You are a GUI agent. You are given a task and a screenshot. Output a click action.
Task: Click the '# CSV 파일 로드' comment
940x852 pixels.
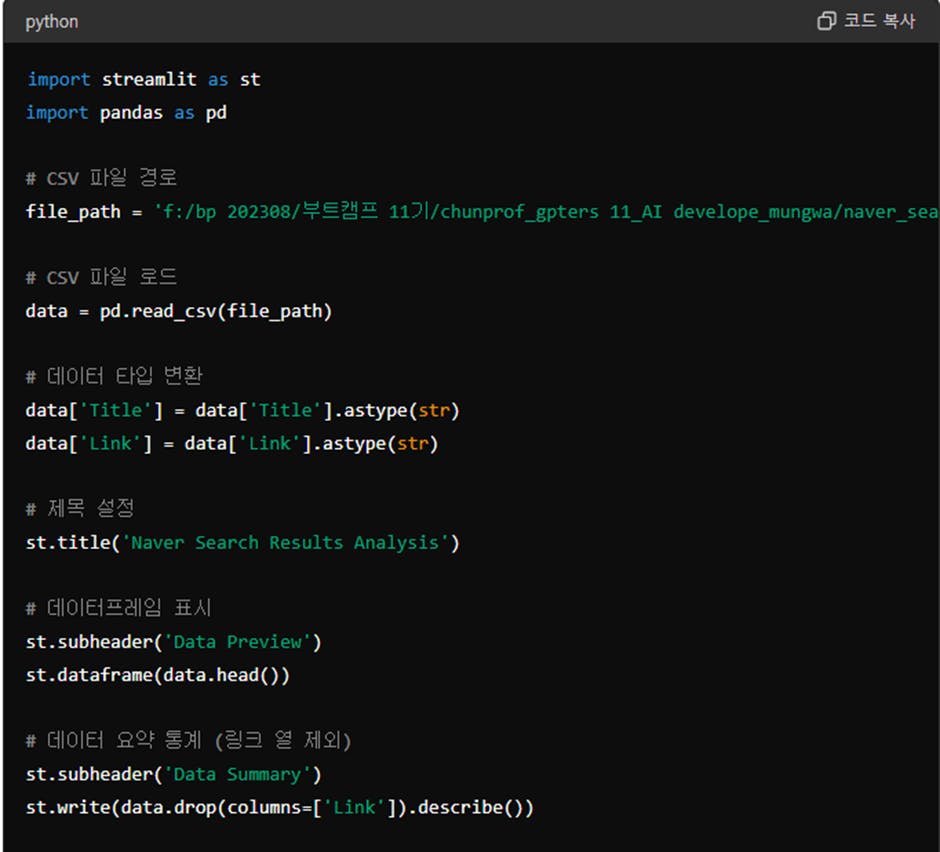[x=102, y=277]
